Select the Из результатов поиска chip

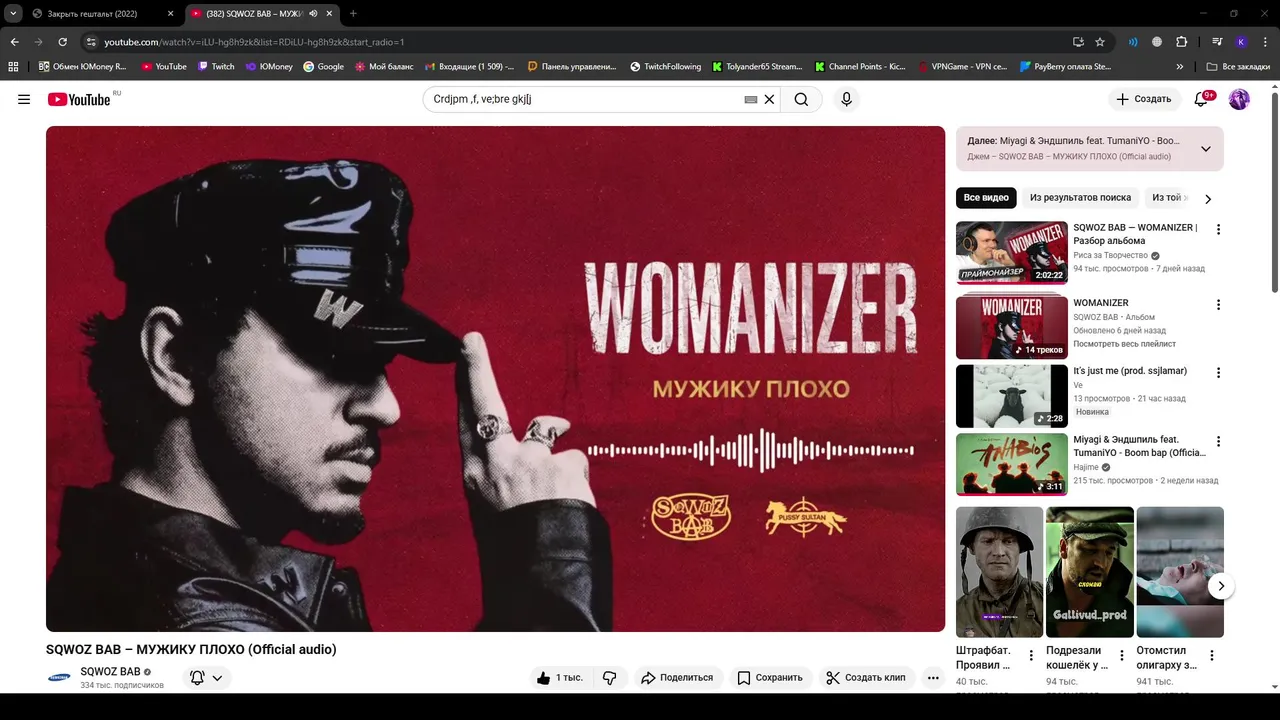pyautogui.click(x=1080, y=198)
